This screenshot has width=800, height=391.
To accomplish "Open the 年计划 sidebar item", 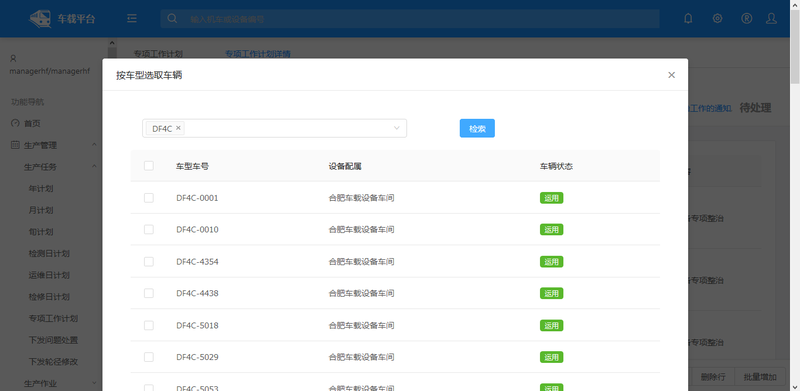I will click(x=41, y=188).
